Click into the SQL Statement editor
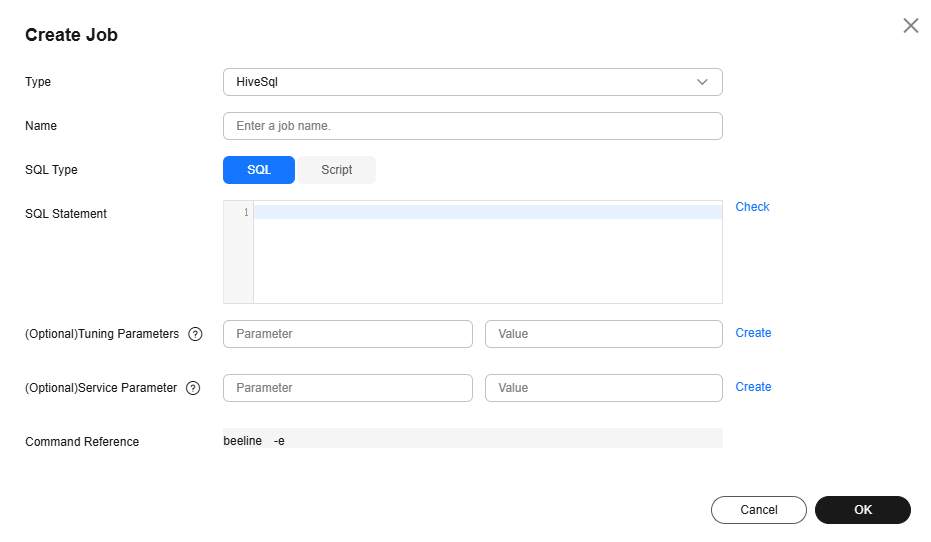 [x=487, y=252]
